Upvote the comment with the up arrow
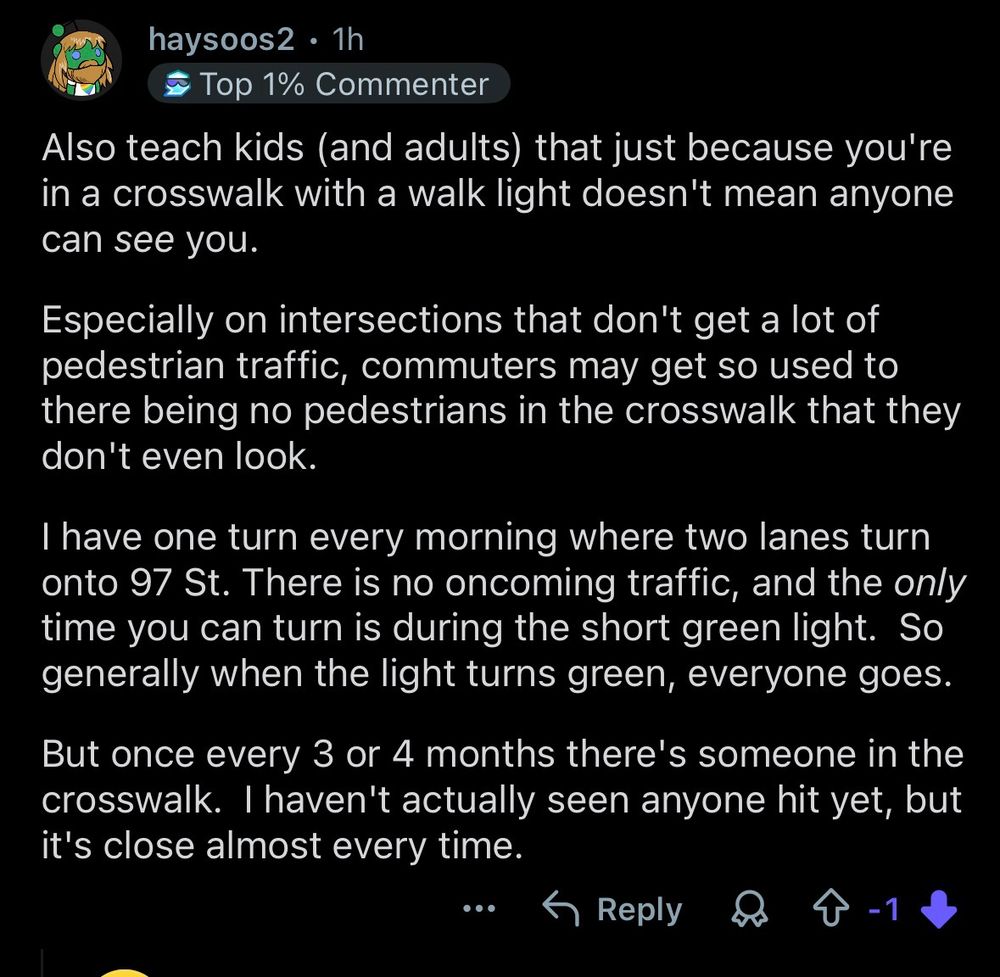Viewport: 1000px width, 977px height. [831, 908]
